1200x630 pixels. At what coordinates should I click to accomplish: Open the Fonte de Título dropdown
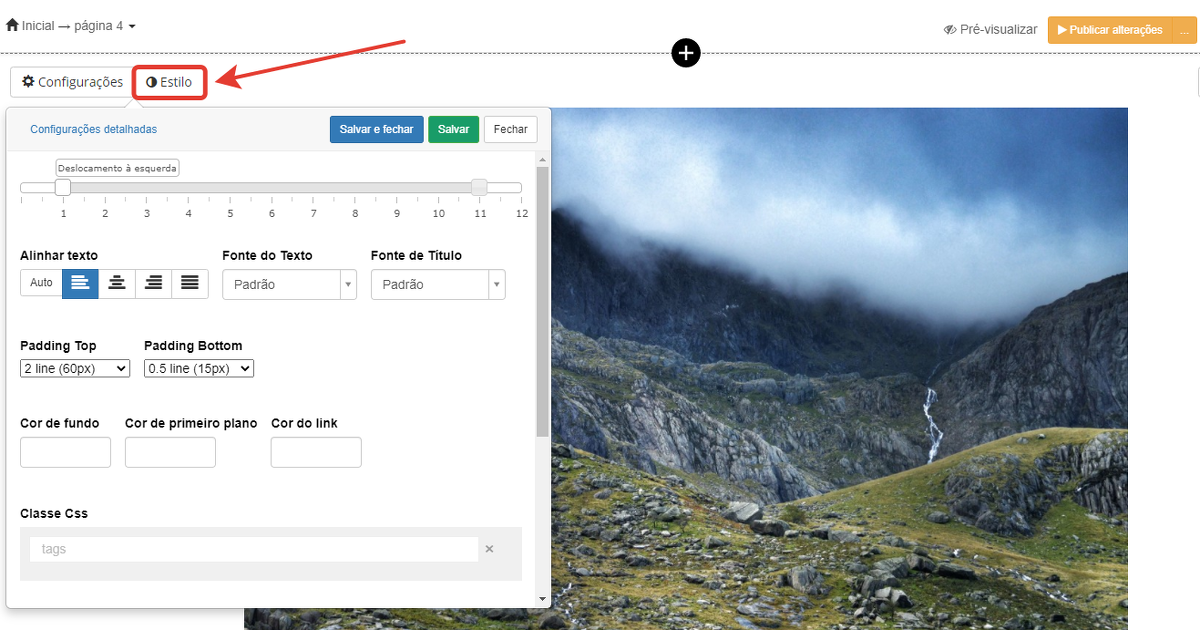coord(437,285)
